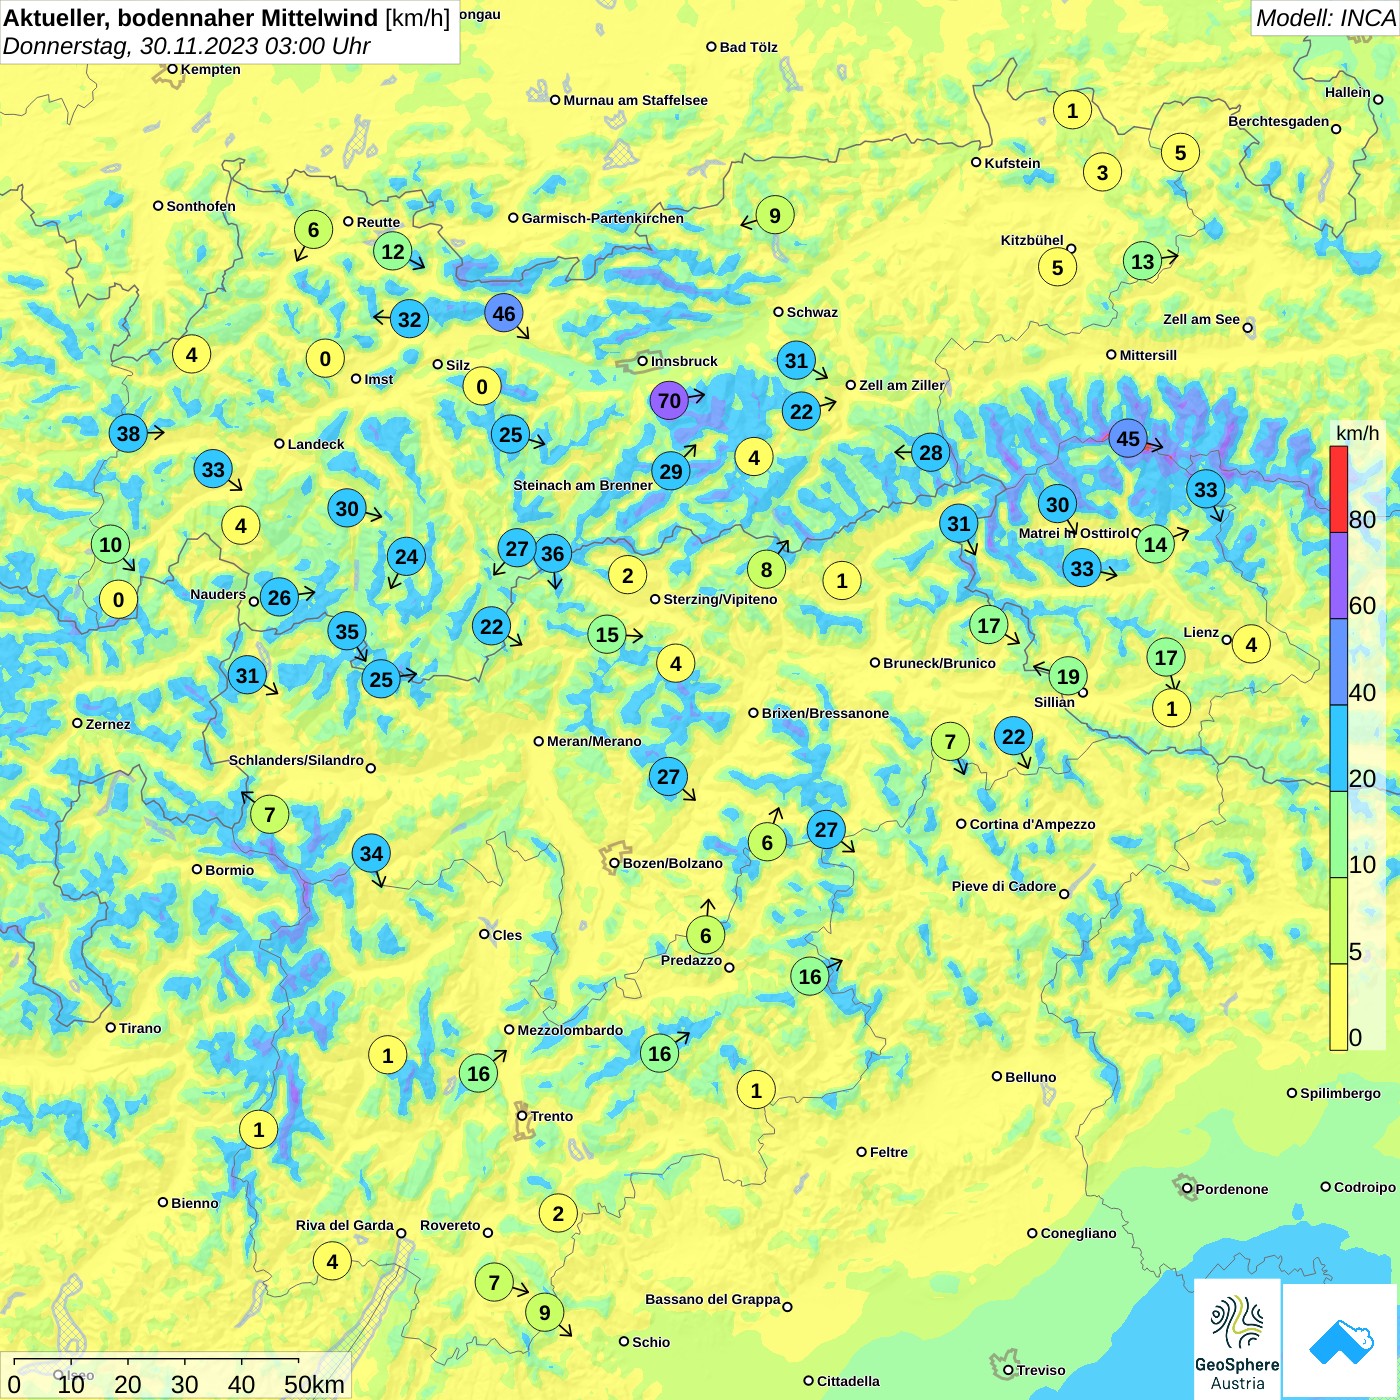Select the green 10 wind marker
Viewport: 1400px width, 1400px height.
110,545
